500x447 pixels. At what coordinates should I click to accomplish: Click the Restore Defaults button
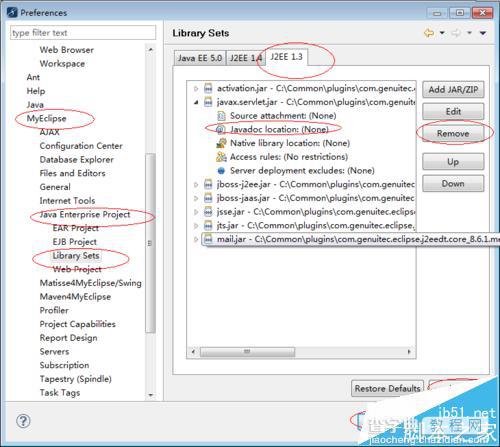click(387, 388)
